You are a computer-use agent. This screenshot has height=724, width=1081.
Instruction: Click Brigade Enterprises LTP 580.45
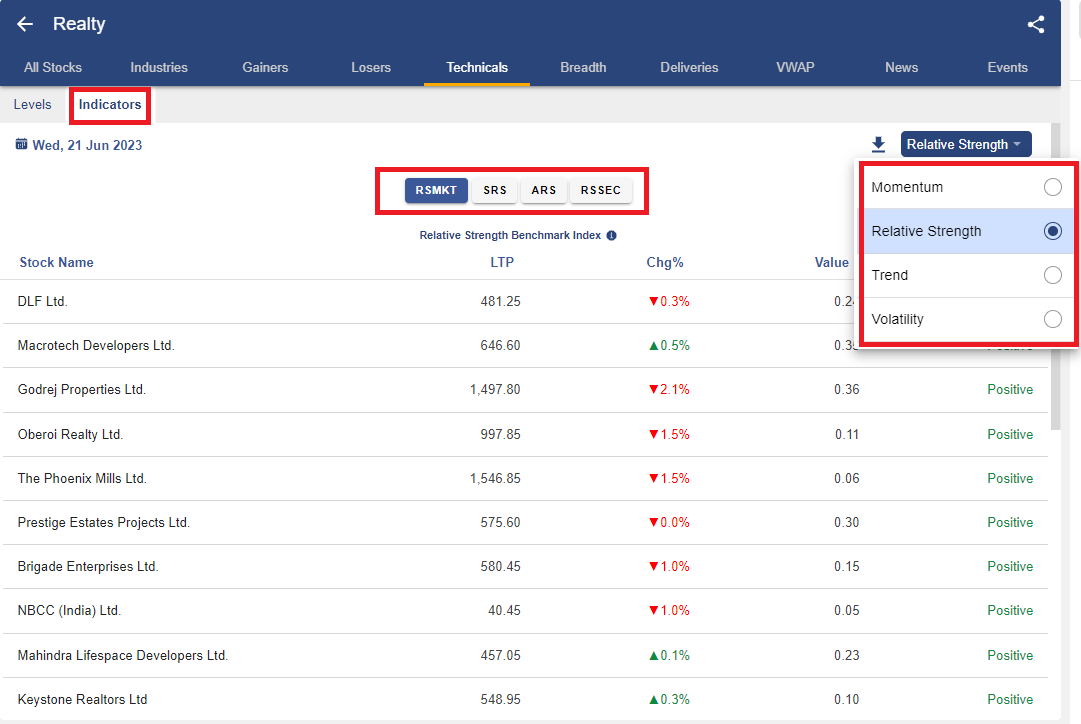point(501,567)
